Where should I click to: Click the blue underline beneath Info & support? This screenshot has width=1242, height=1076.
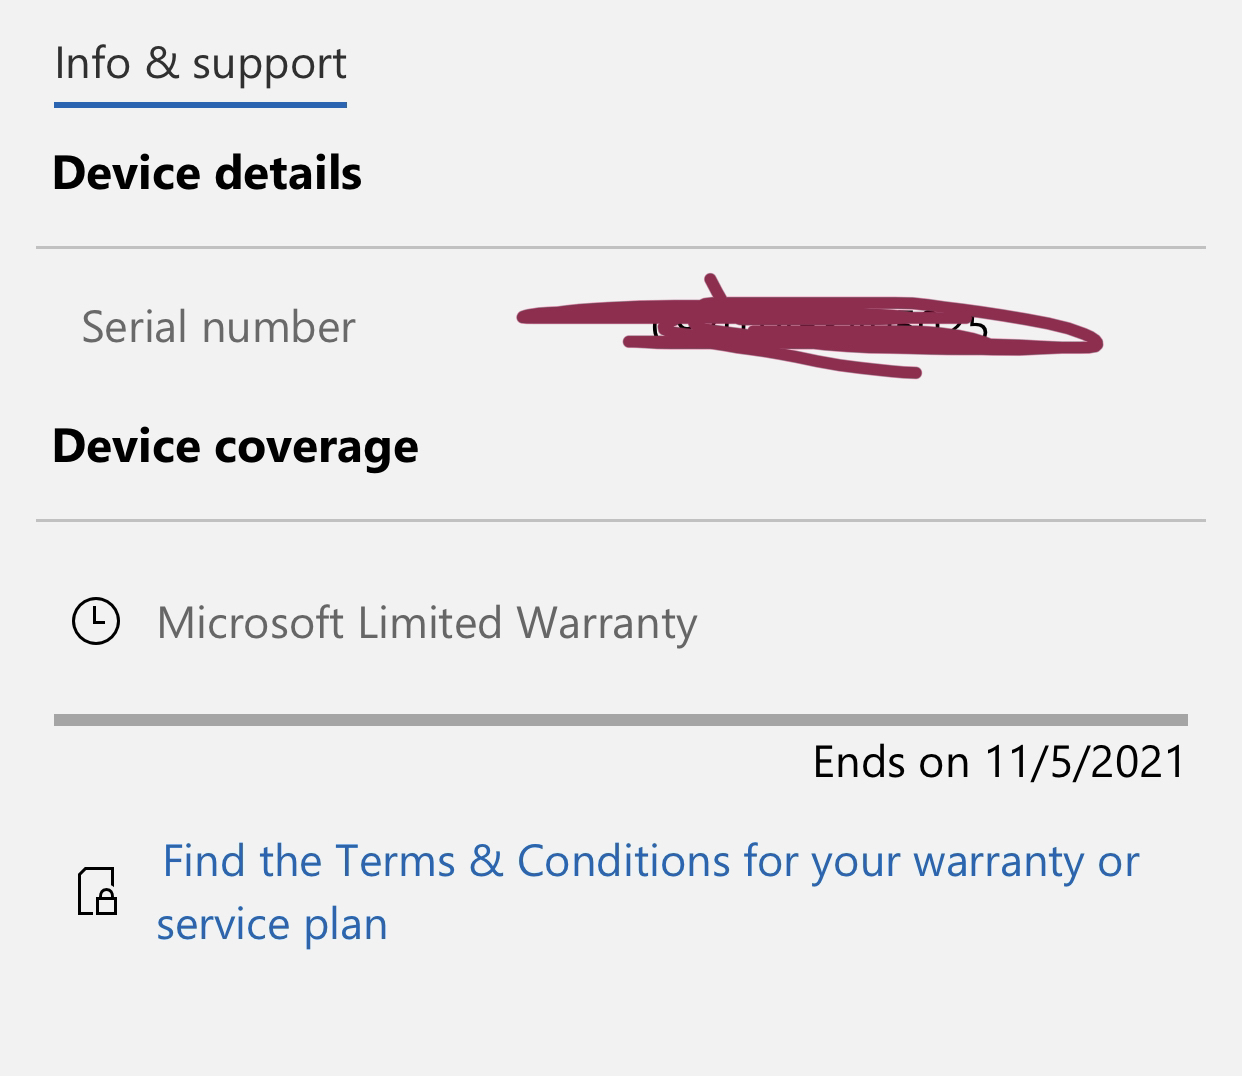[200, 103]
